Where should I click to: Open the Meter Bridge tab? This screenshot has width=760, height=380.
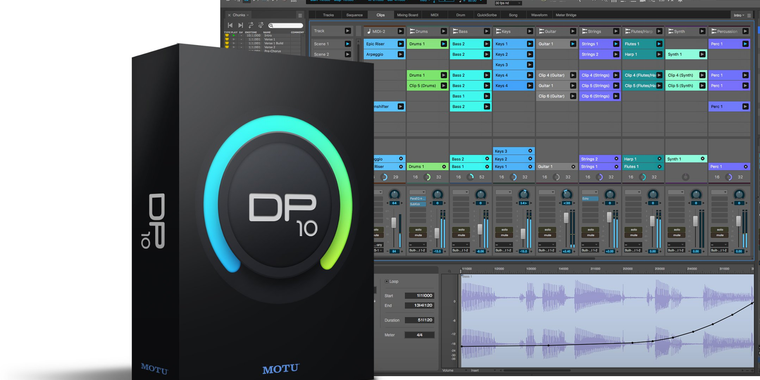click(x=566, y=15)
